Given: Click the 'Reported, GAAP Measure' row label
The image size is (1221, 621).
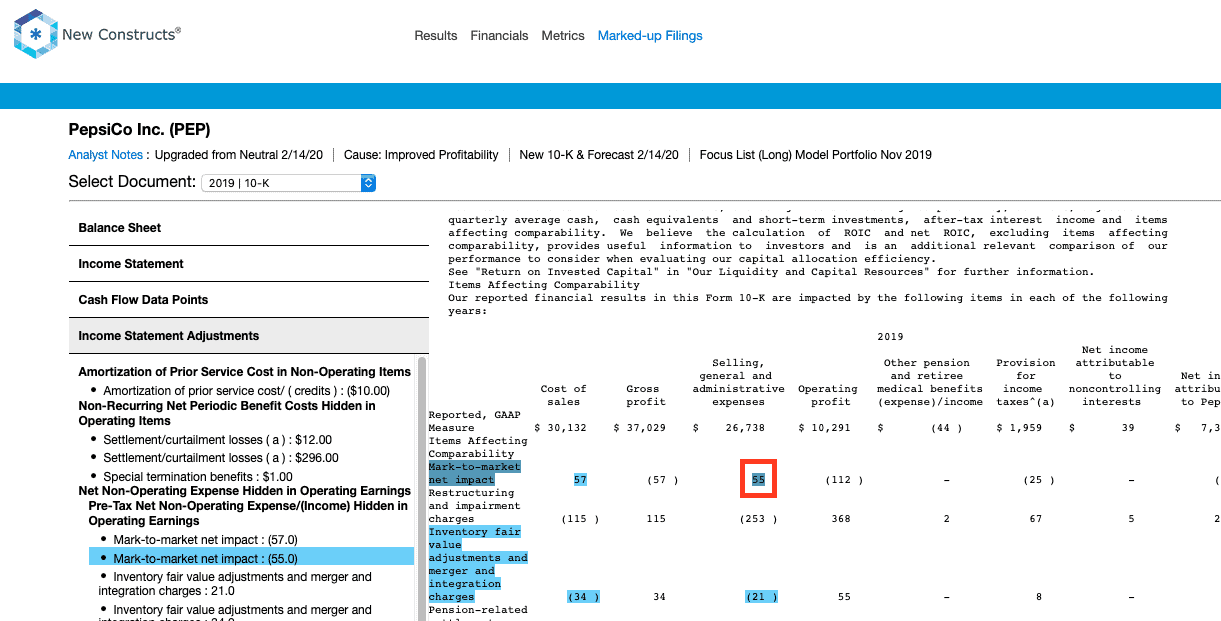Looking at the screenshot, I should (x=474, y=421).
